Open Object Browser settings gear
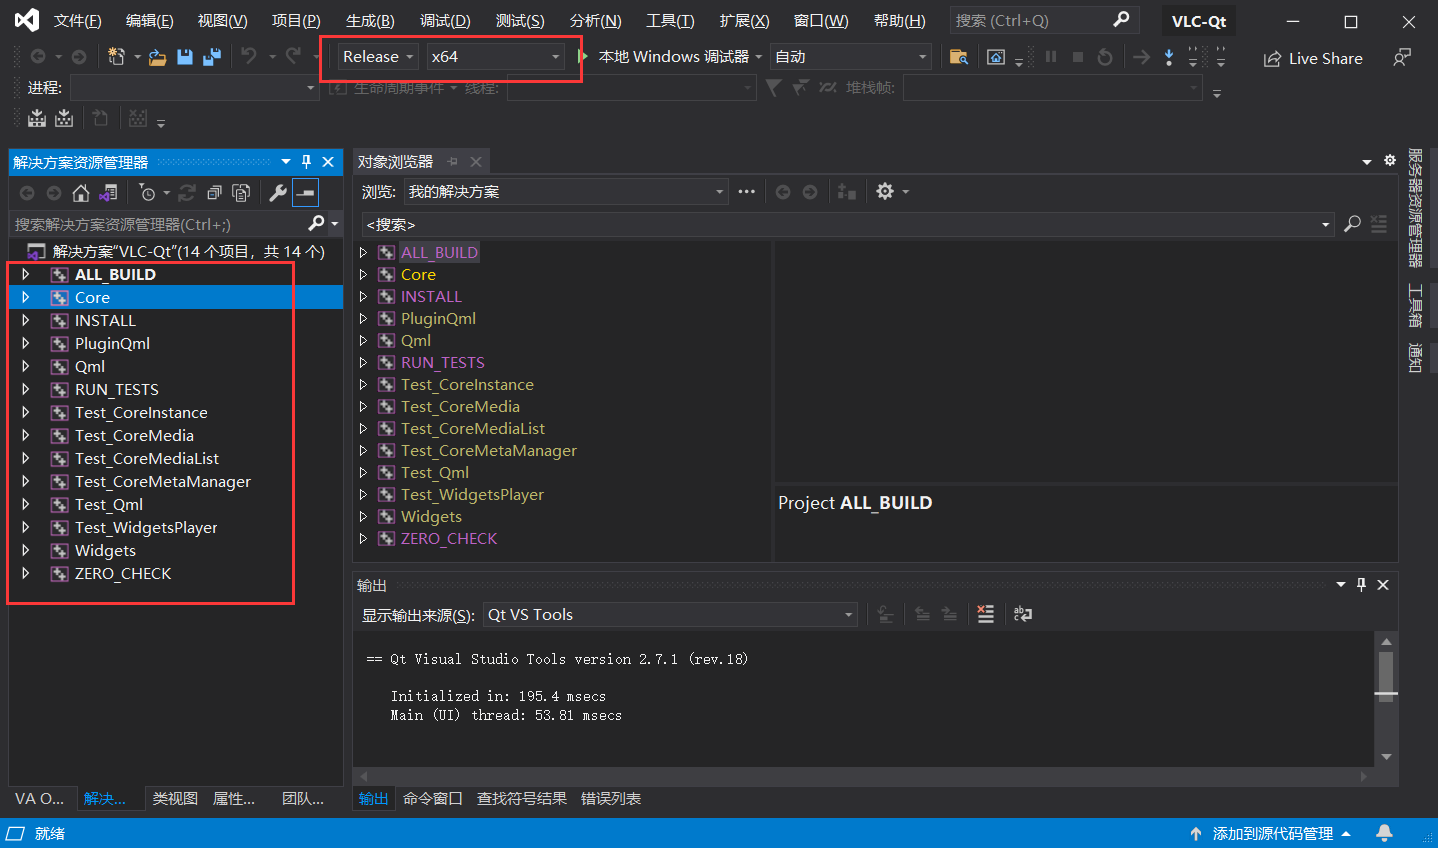The image size is (1438, 848). point(886,191)
